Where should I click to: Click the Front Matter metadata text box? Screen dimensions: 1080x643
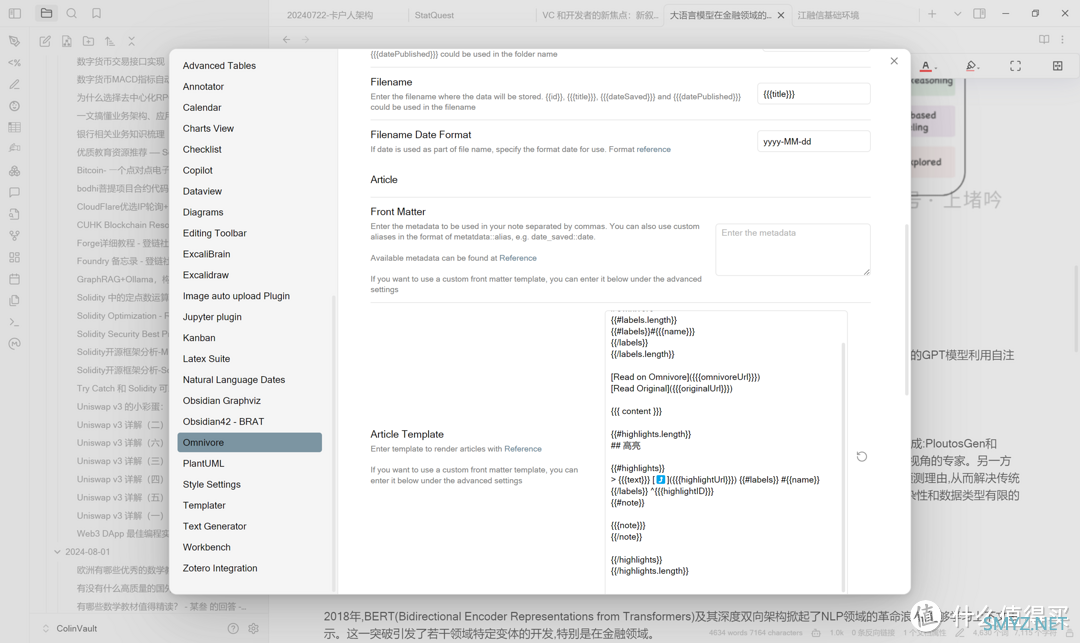(x=792, y=249)
